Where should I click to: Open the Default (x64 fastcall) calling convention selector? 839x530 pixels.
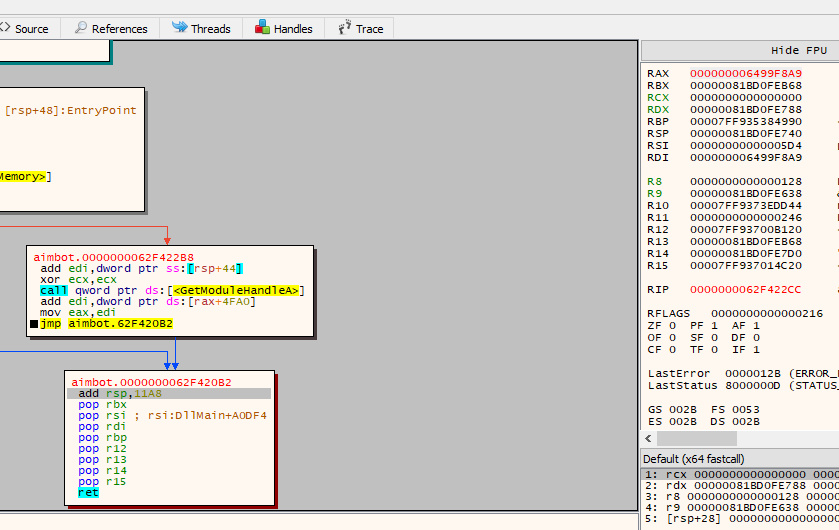(741, 459)
